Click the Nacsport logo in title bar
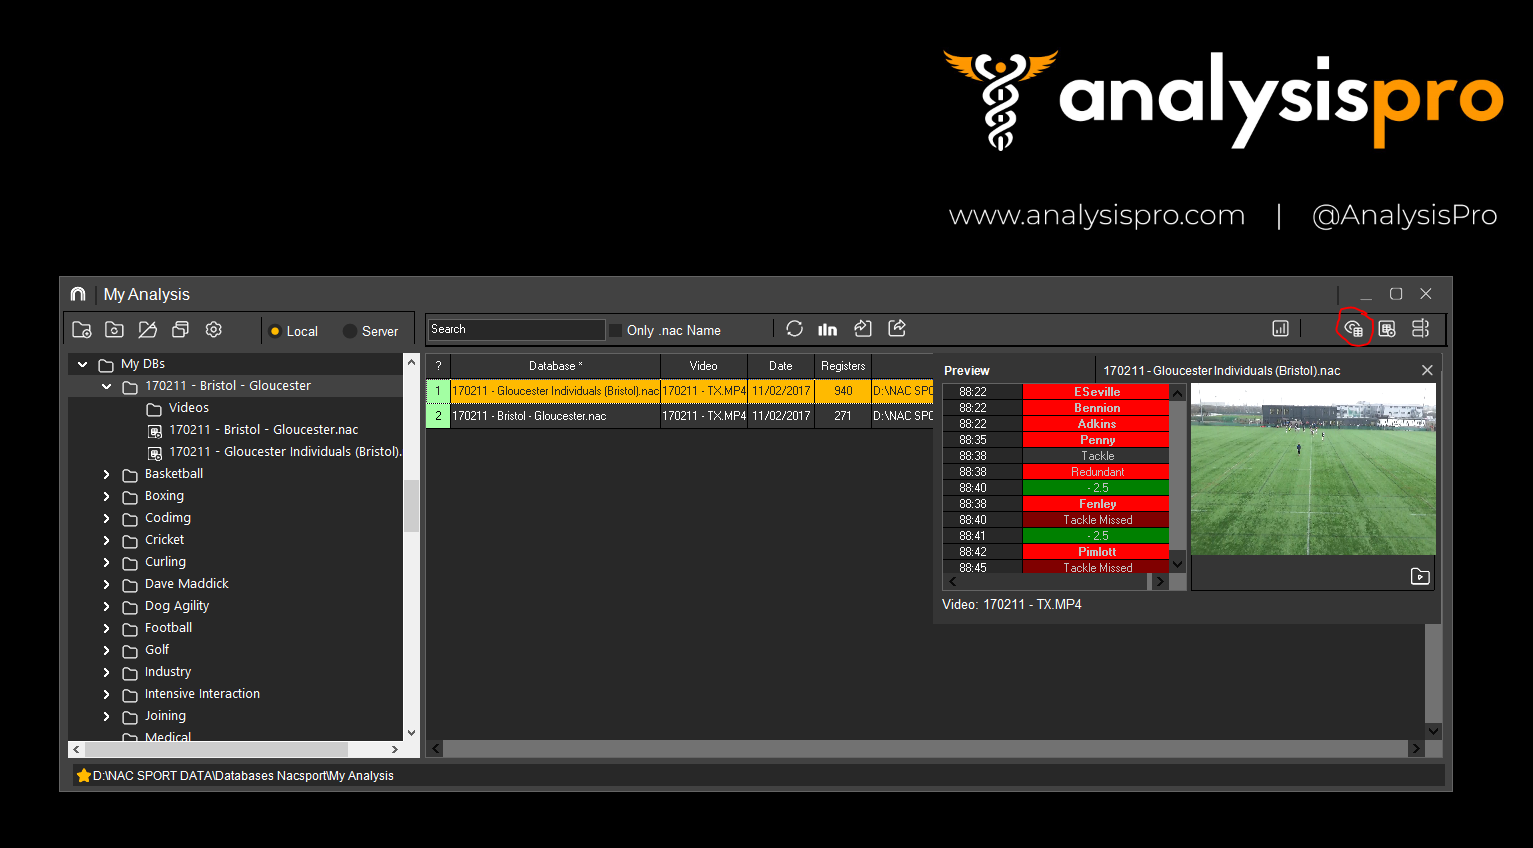 coord(78,294)
